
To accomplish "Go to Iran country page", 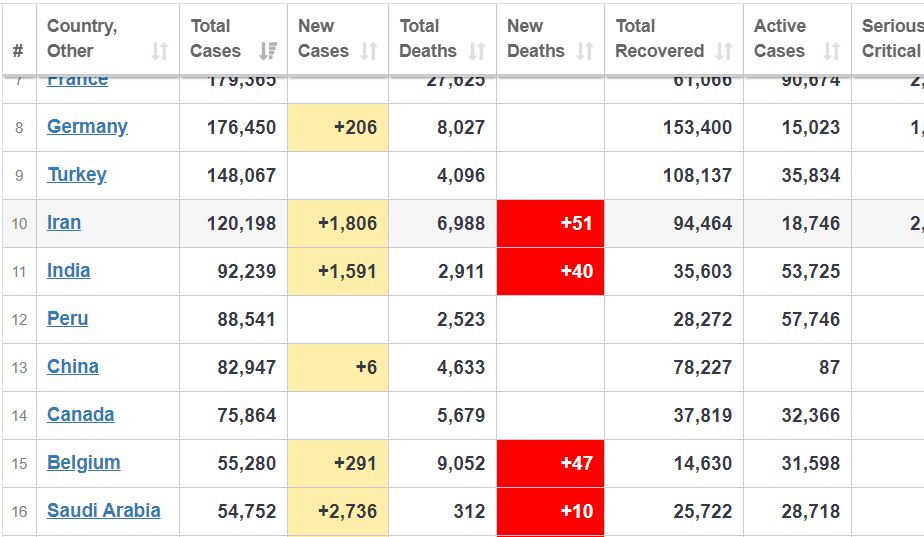I will pos(64,223).
